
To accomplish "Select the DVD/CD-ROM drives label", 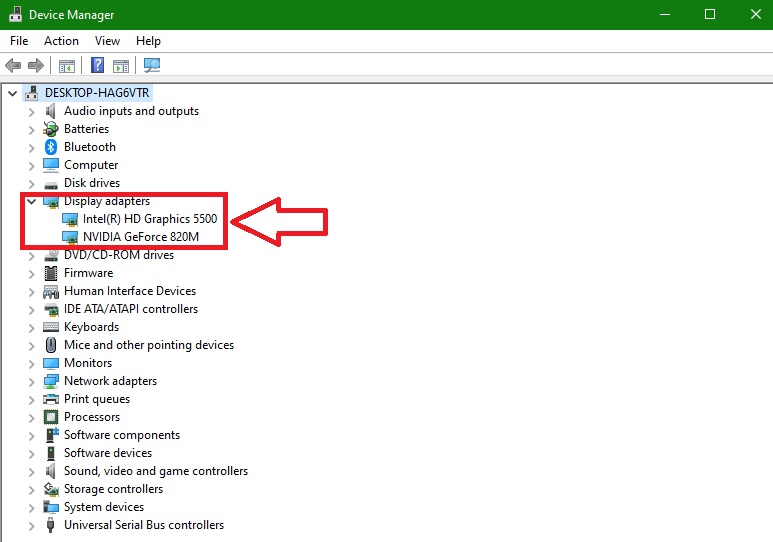I will click(119, 255).
